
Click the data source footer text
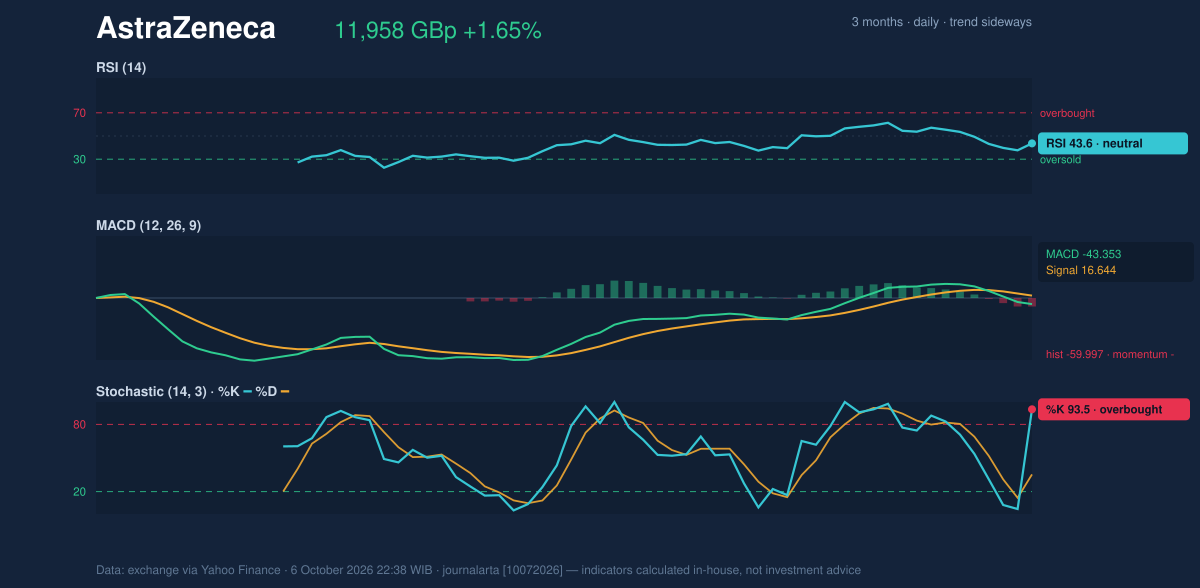coord(478,570)
